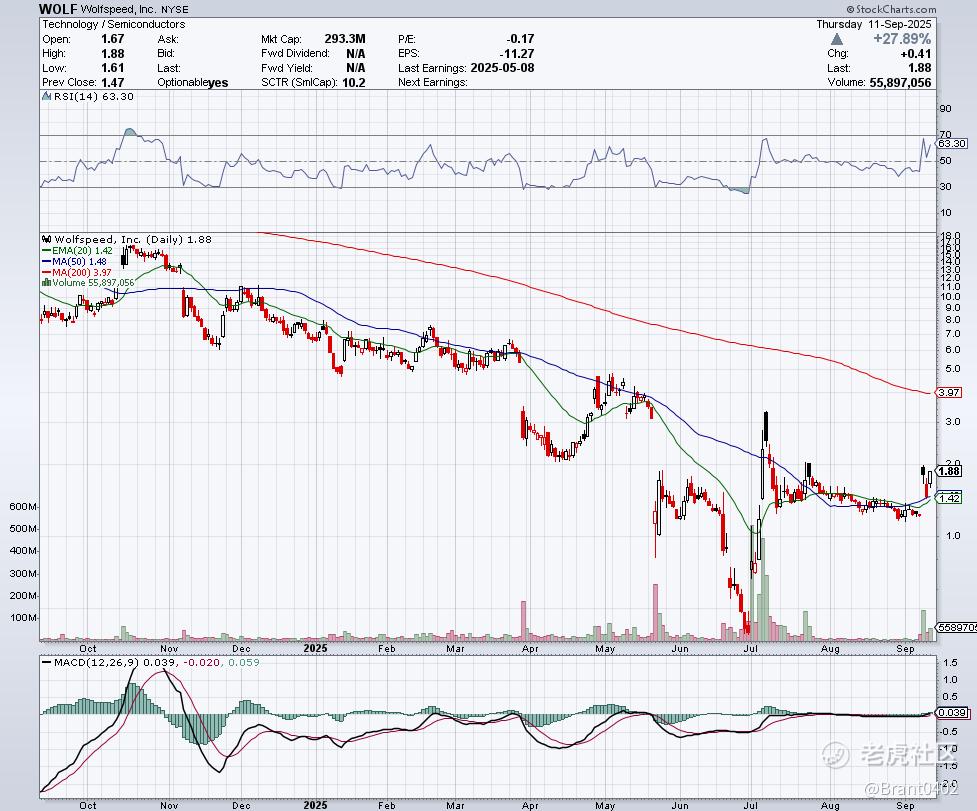977x811 pixels.
Task: Open the ©StockCharts.com link
Action: (x=891, y=9)
